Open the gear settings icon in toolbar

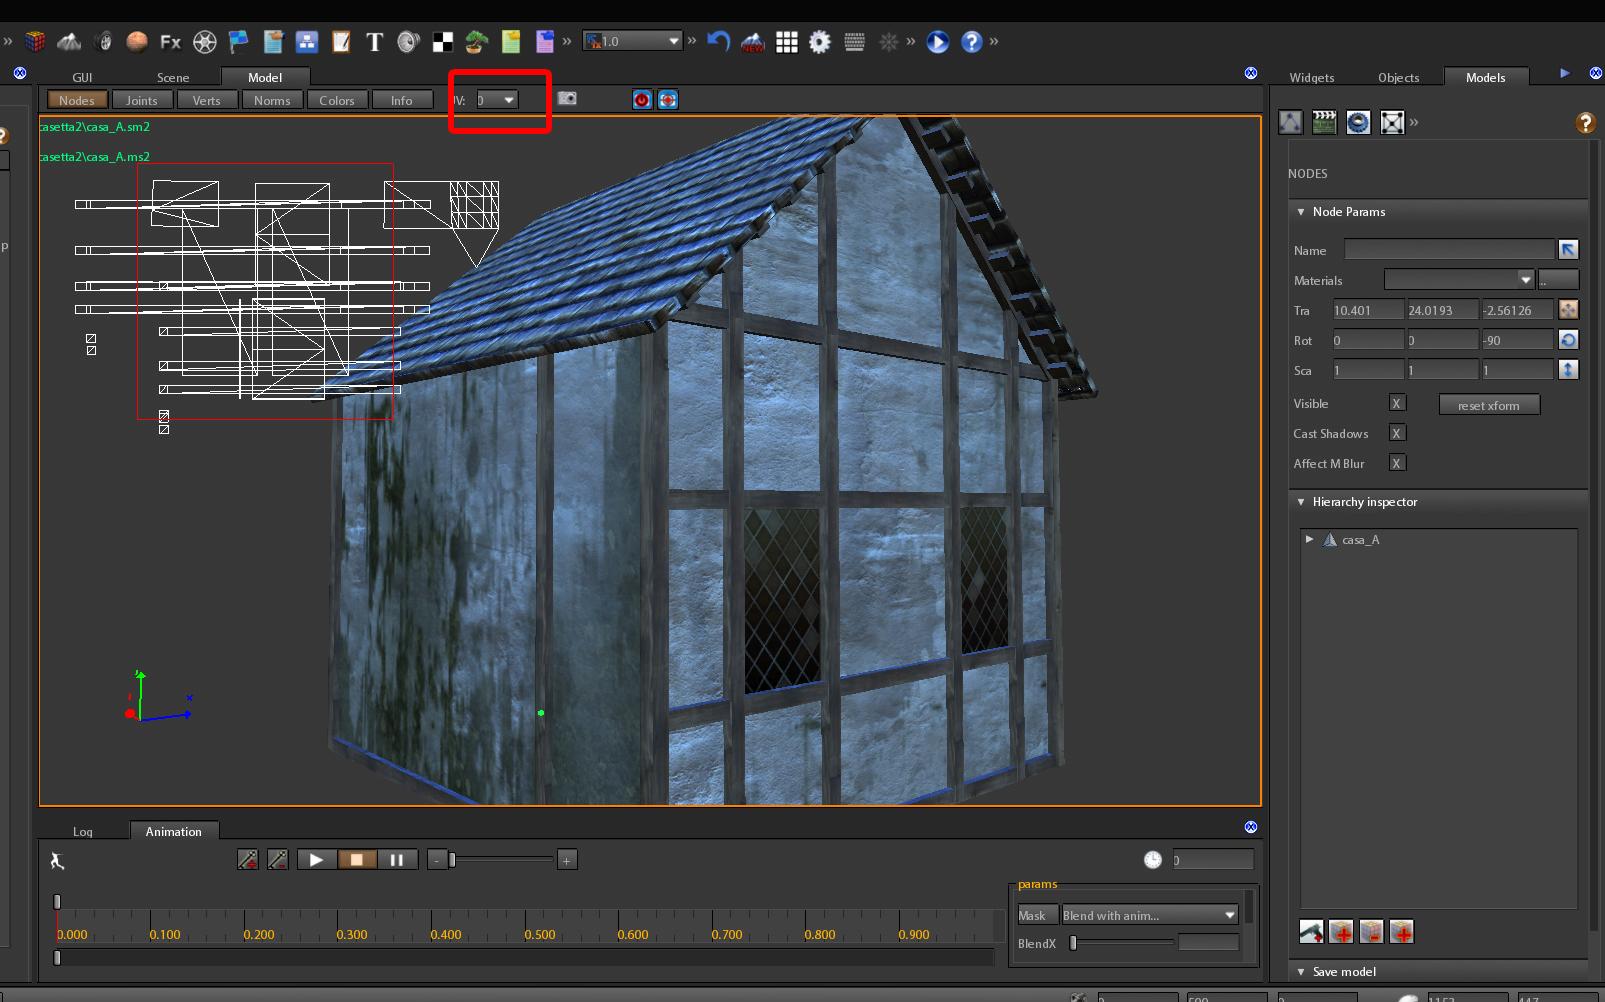click(820, 41)
